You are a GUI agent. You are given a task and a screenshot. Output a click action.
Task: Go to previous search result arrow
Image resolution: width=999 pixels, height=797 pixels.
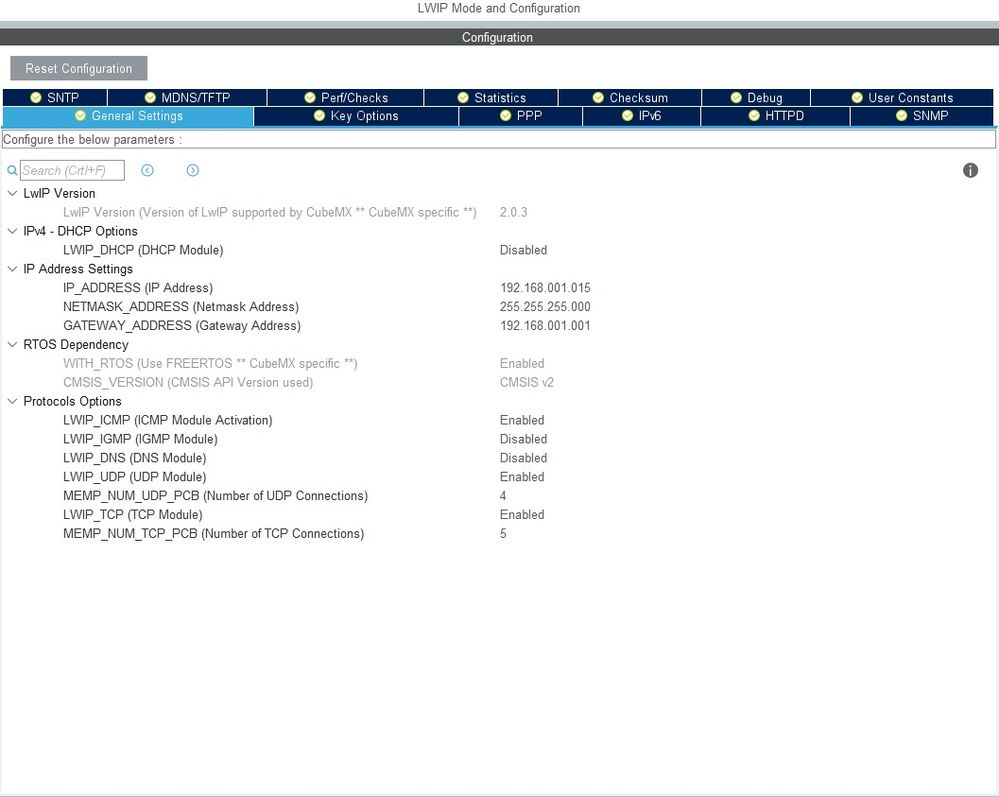(x=147, y=170)
